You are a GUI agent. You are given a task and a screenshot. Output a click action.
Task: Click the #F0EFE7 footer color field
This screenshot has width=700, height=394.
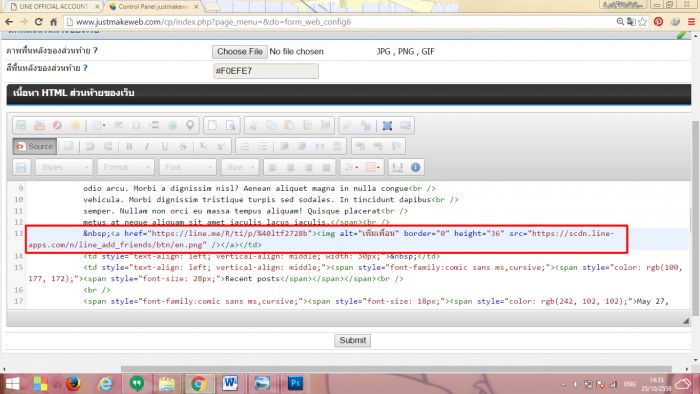point(266,71)
